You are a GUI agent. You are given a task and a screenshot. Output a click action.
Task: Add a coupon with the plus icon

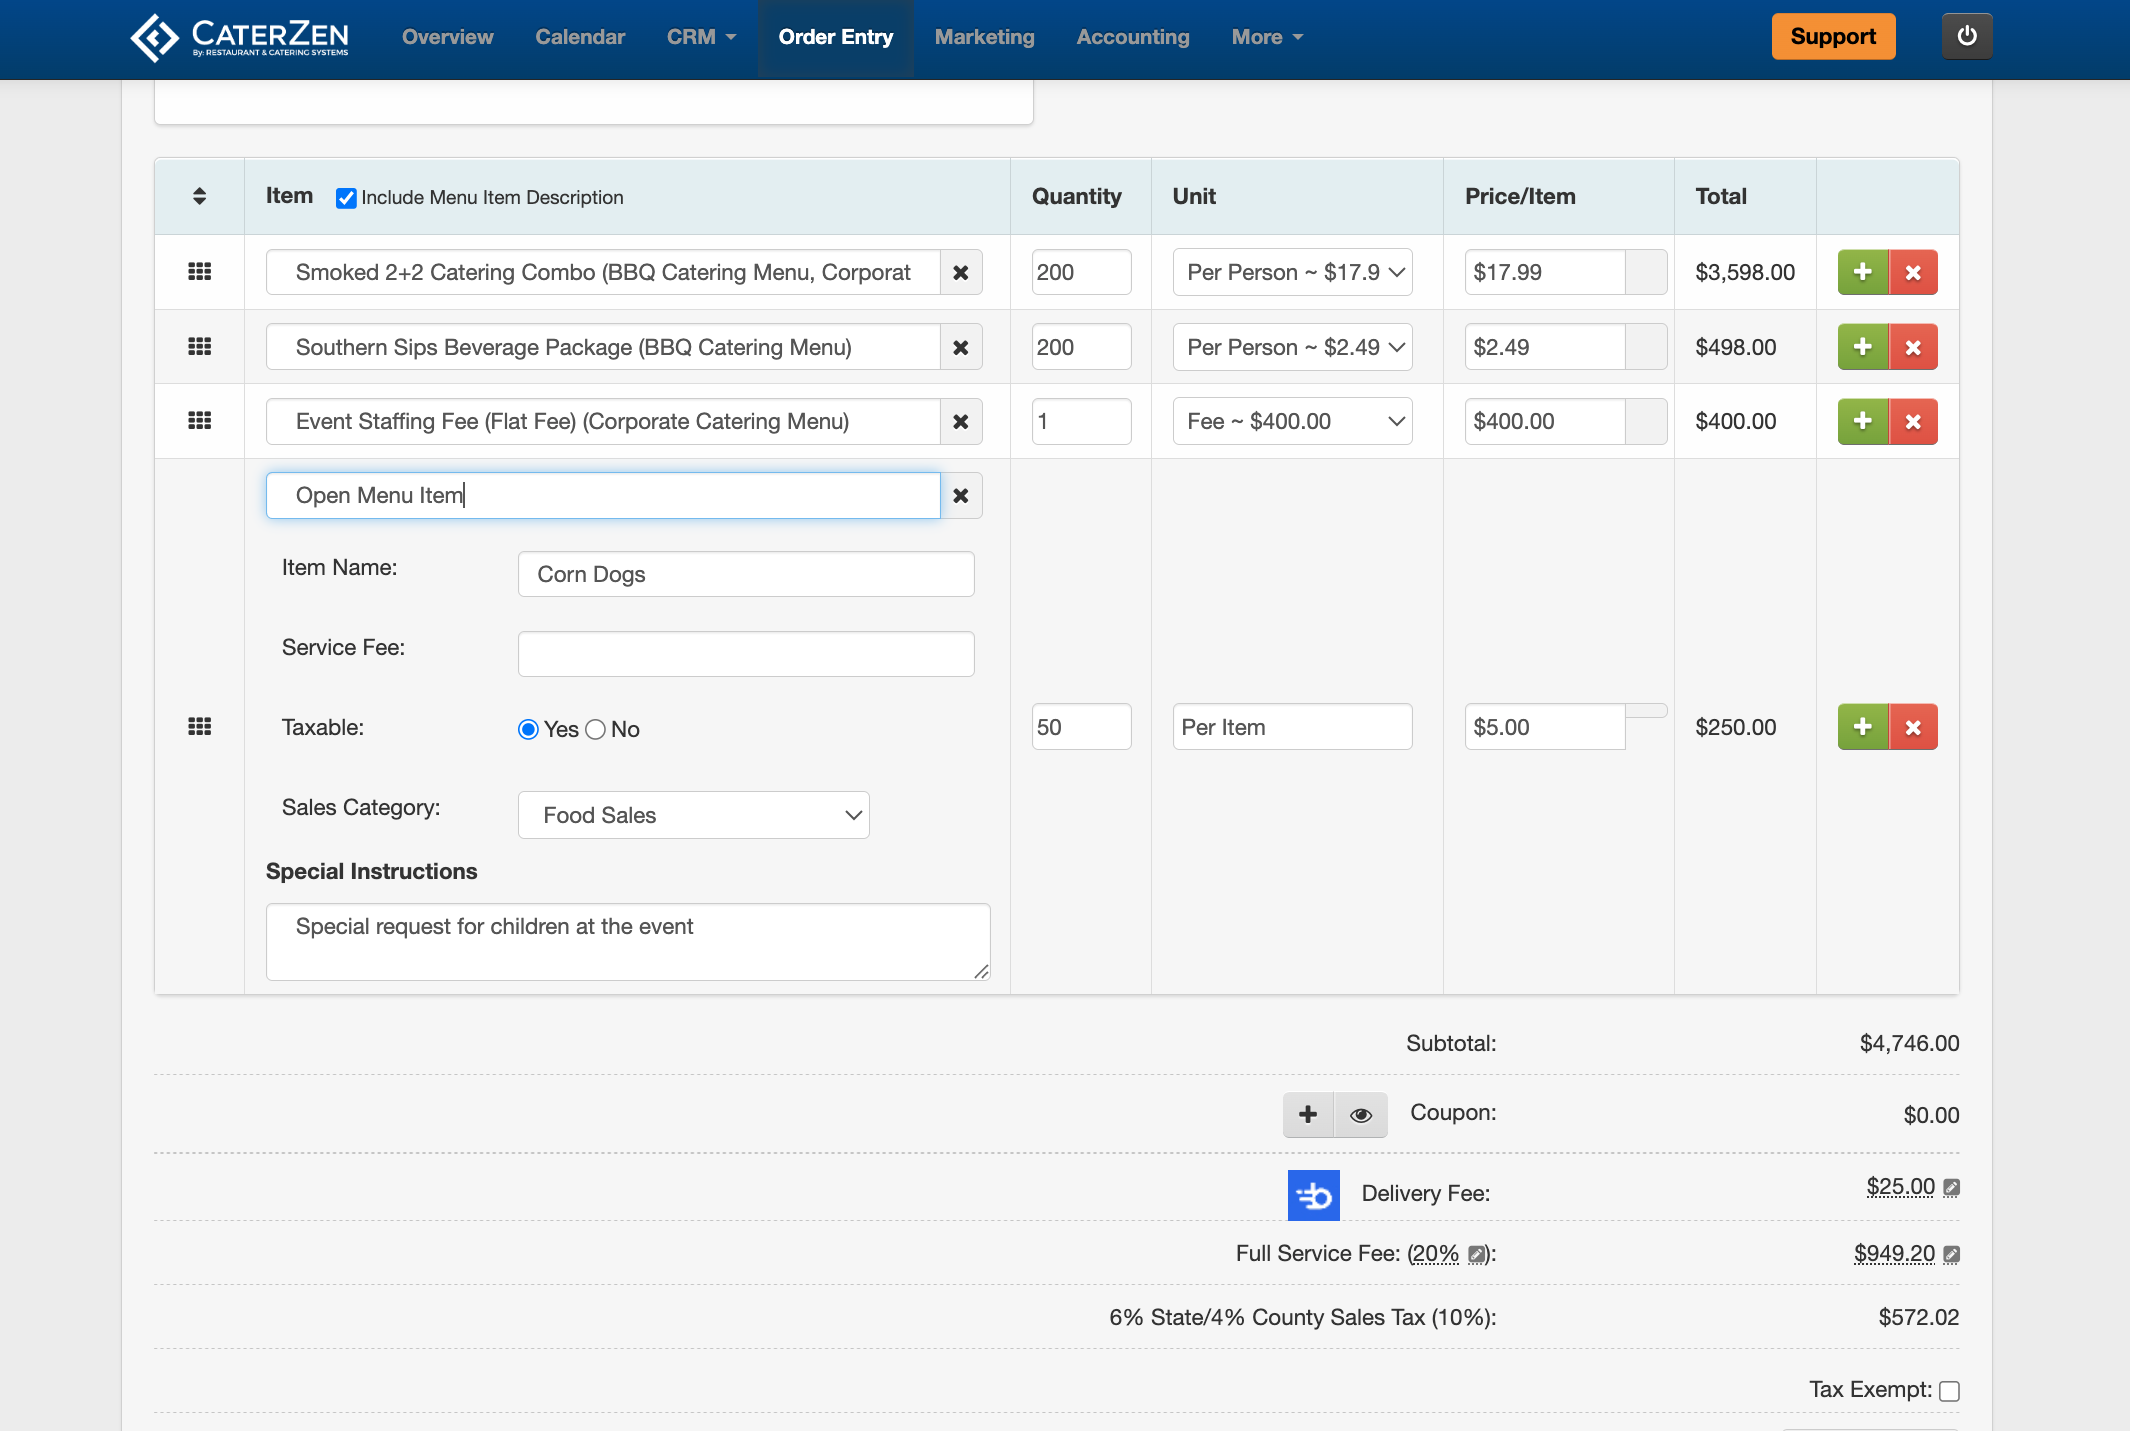(1308, 1115)
